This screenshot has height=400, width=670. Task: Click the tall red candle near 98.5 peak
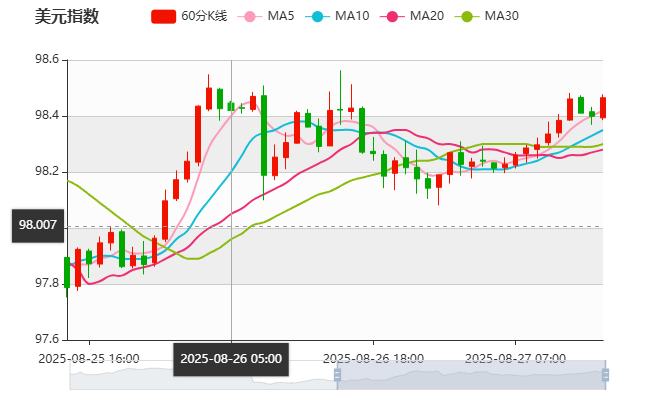pos(209,97)
